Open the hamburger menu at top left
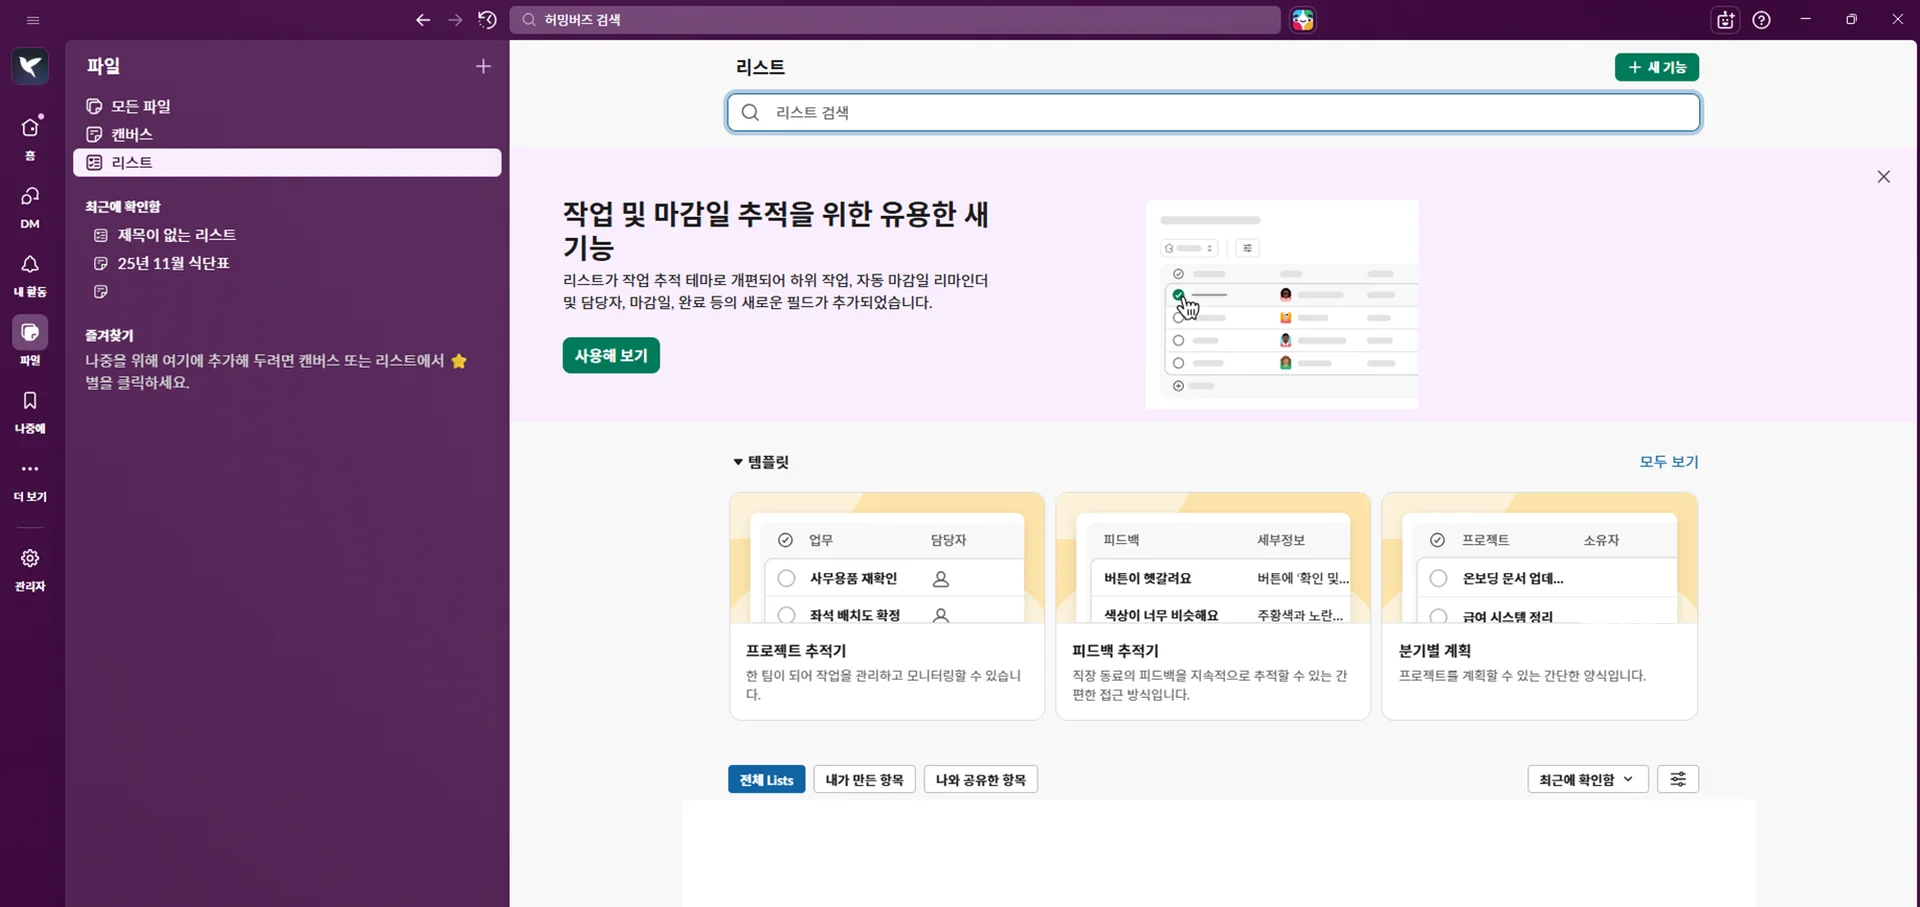The image size is (1920, 907). [33, 20]
